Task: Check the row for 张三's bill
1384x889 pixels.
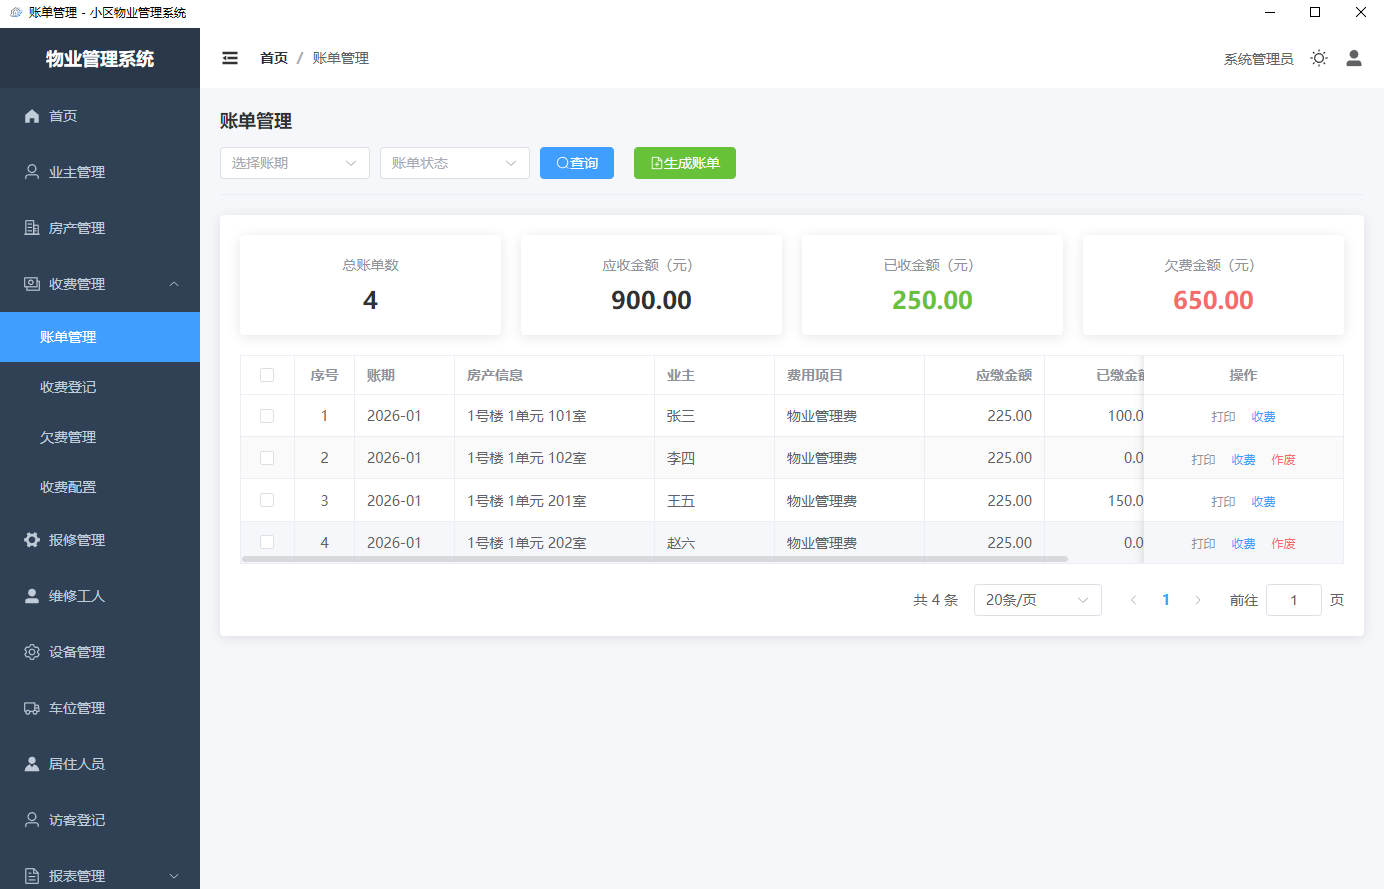Action: click(x=267, y=416)
